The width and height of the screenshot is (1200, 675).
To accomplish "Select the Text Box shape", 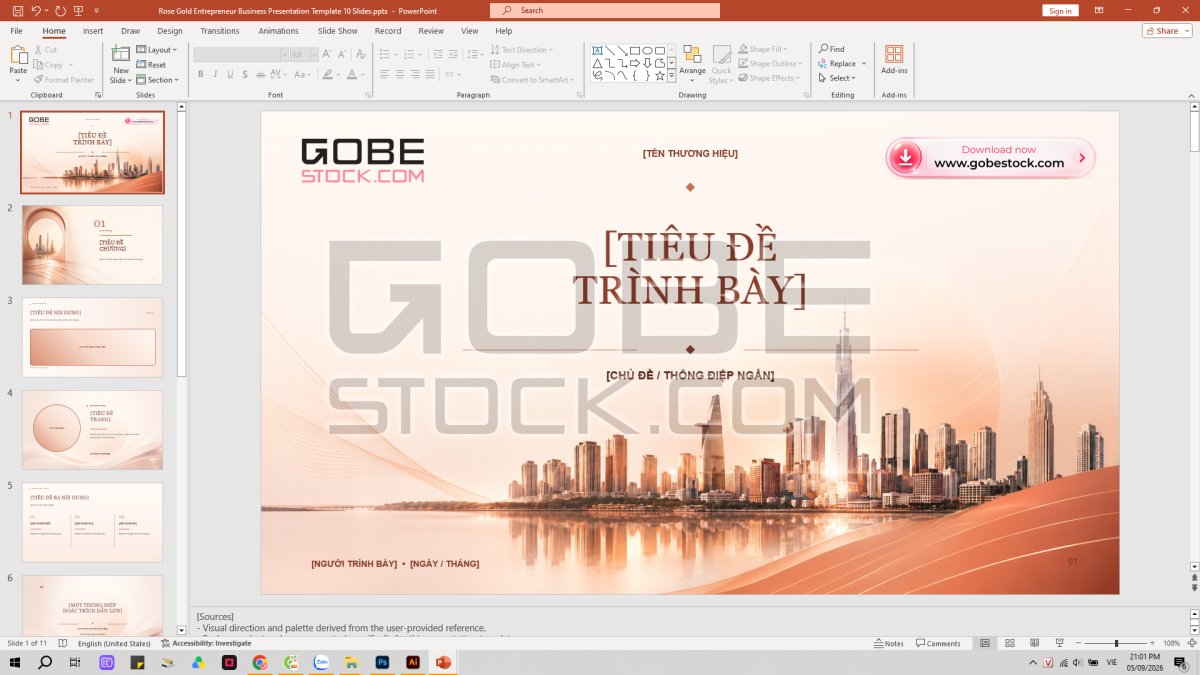I will coord(597,50).
